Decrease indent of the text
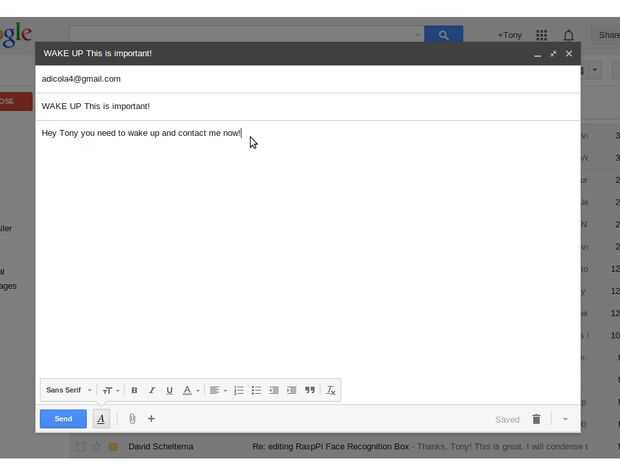 274,390
